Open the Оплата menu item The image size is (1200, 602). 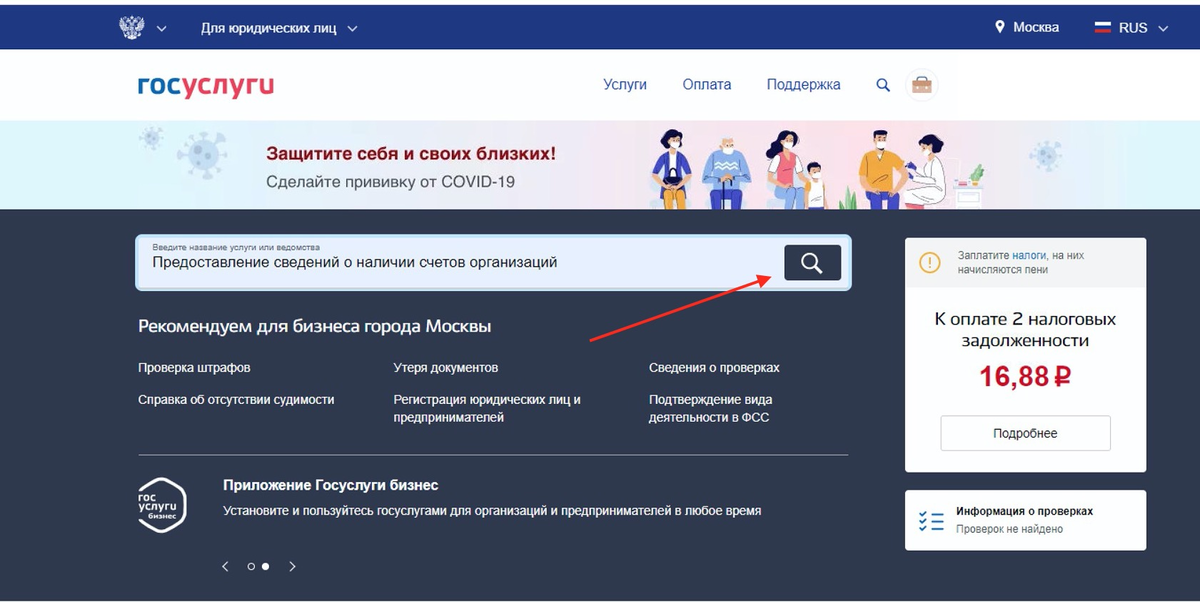pos(707,85)
